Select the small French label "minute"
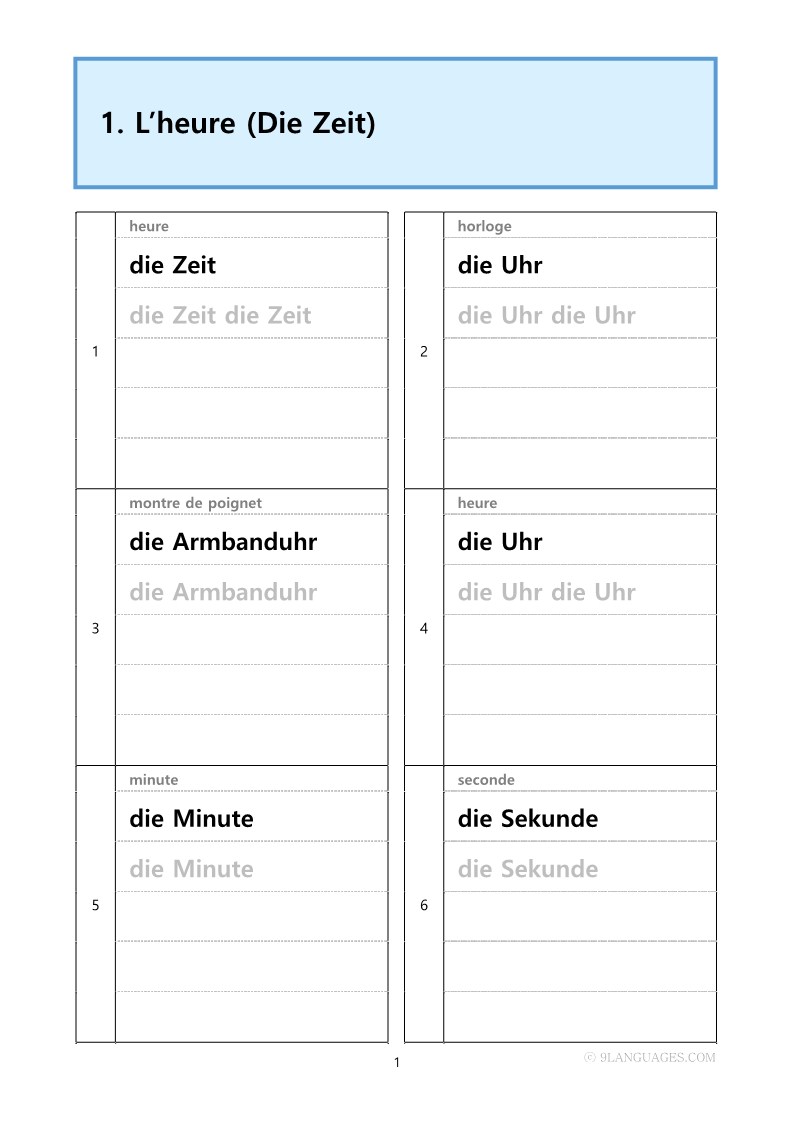Screen dimensions: 794x1123 [153, 780]
